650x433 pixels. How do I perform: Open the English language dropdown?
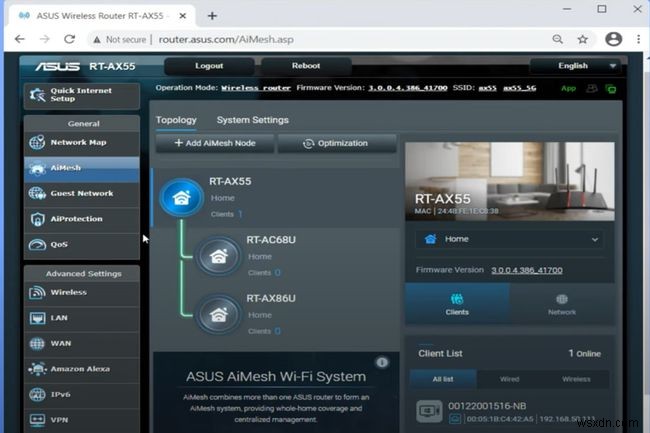[x=576, y=66]
